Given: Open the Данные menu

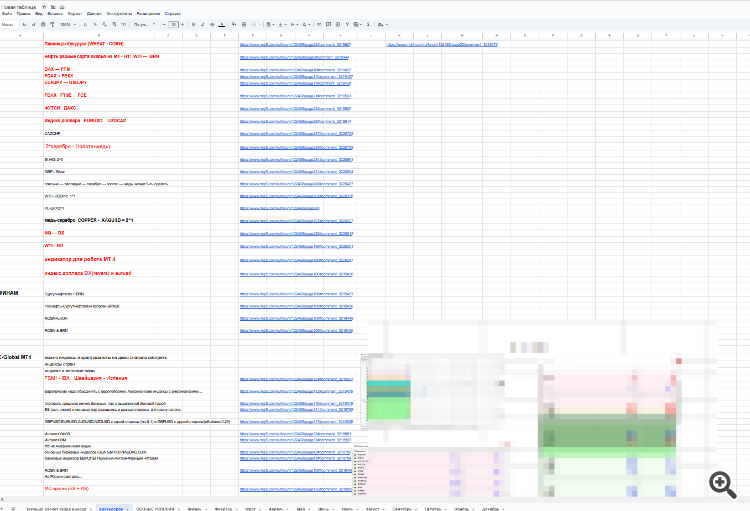Looking at the screenshot, I should [x=94, y=14].
